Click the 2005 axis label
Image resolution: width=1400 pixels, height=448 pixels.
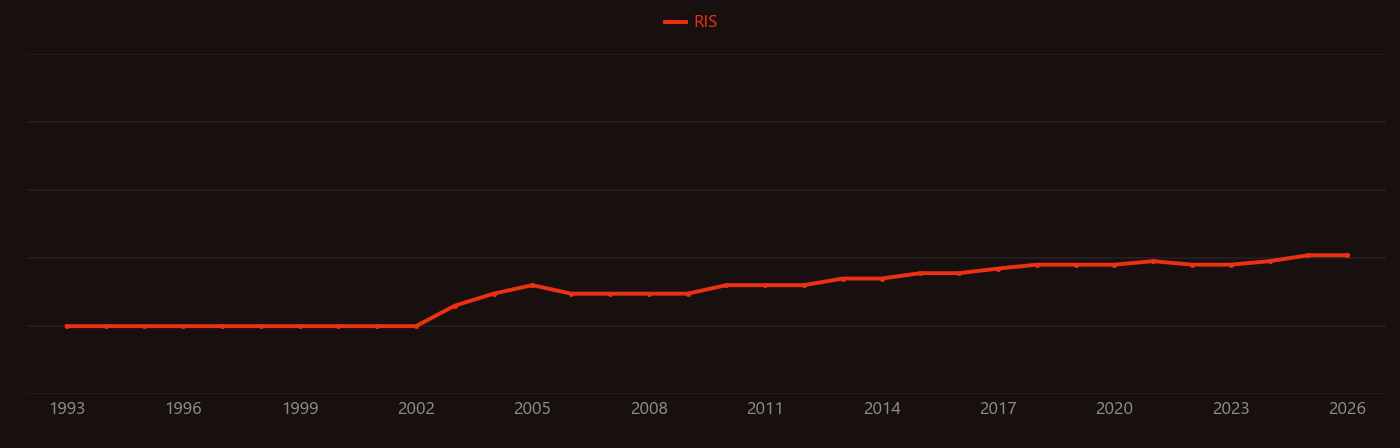coord(532,409)
